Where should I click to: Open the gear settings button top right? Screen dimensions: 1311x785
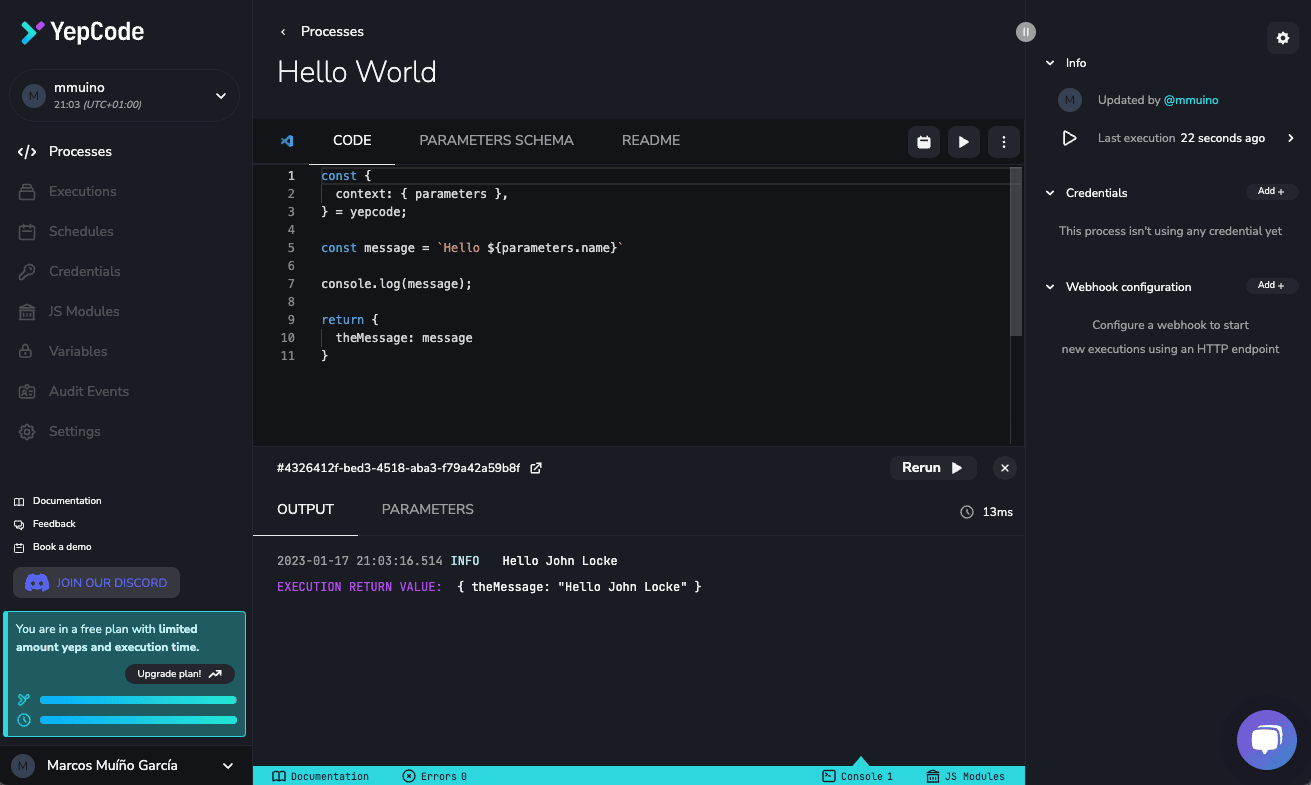(1284, 38)
